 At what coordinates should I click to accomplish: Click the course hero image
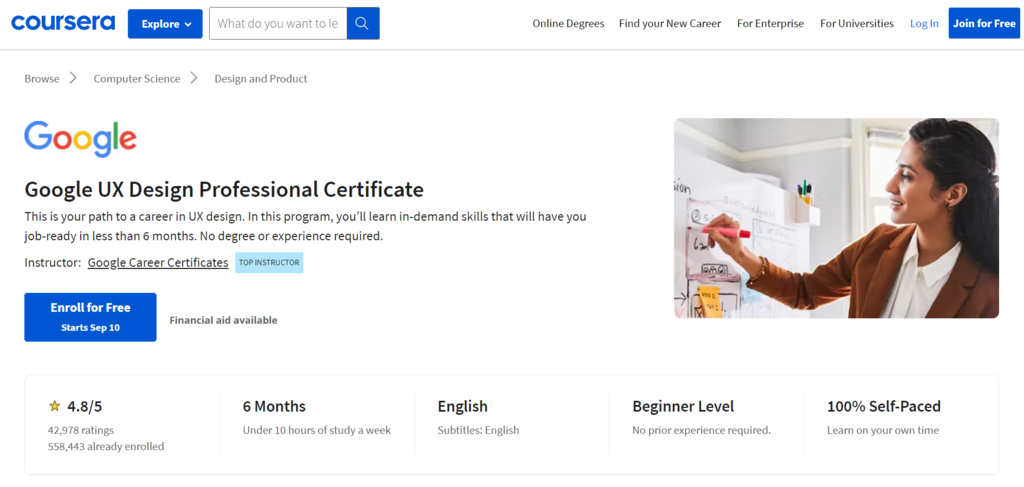(836, 218)
